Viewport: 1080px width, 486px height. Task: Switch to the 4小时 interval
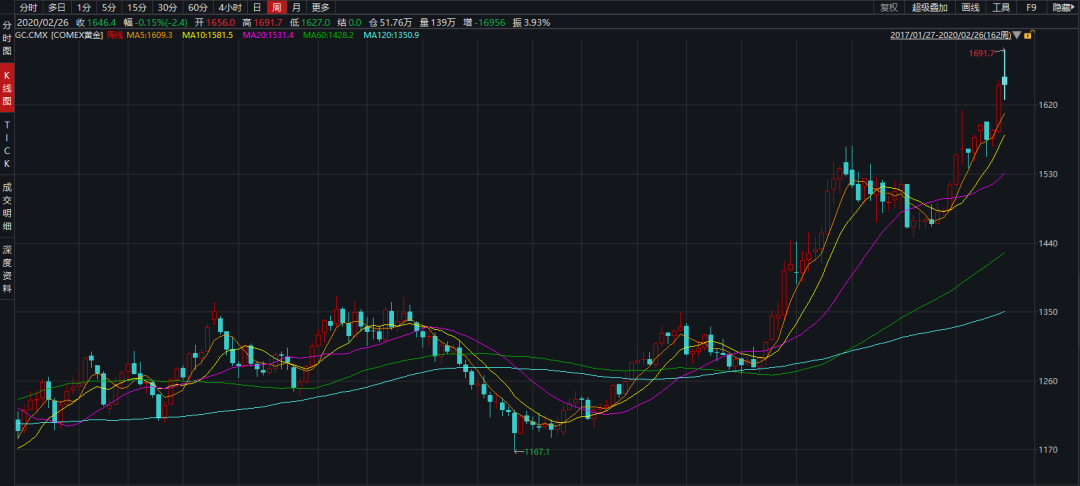pos(229,8)
